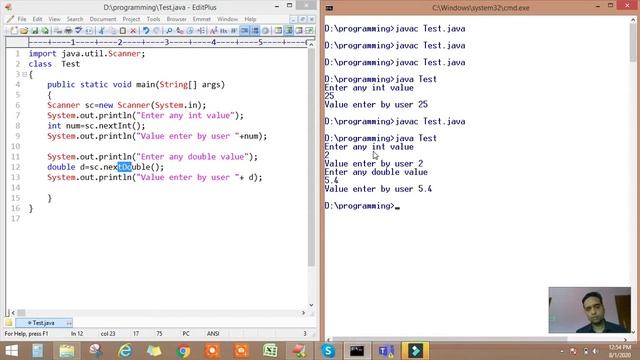Open the Project menu
640x360 pixels.
pos(131,19)
